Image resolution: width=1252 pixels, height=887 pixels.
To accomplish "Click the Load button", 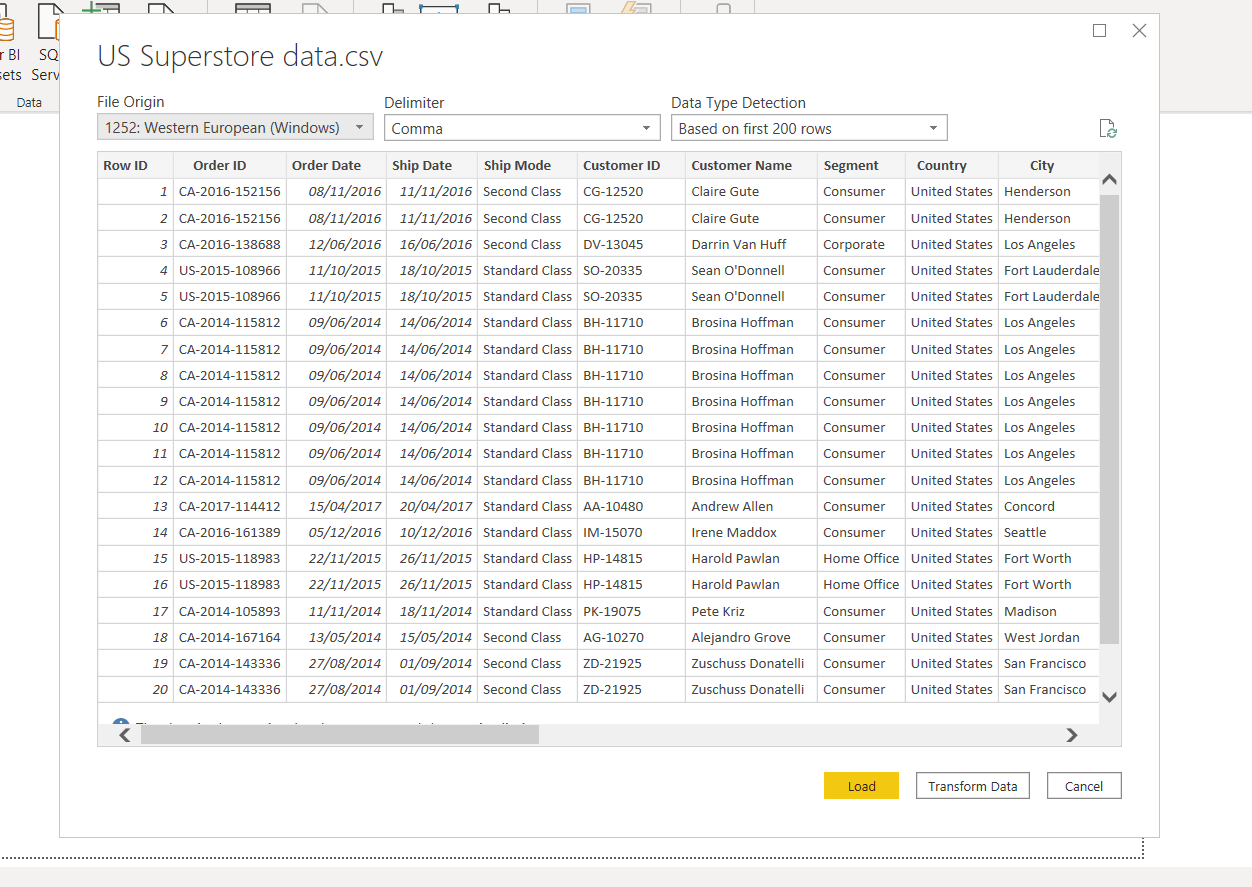I will 861,786.
